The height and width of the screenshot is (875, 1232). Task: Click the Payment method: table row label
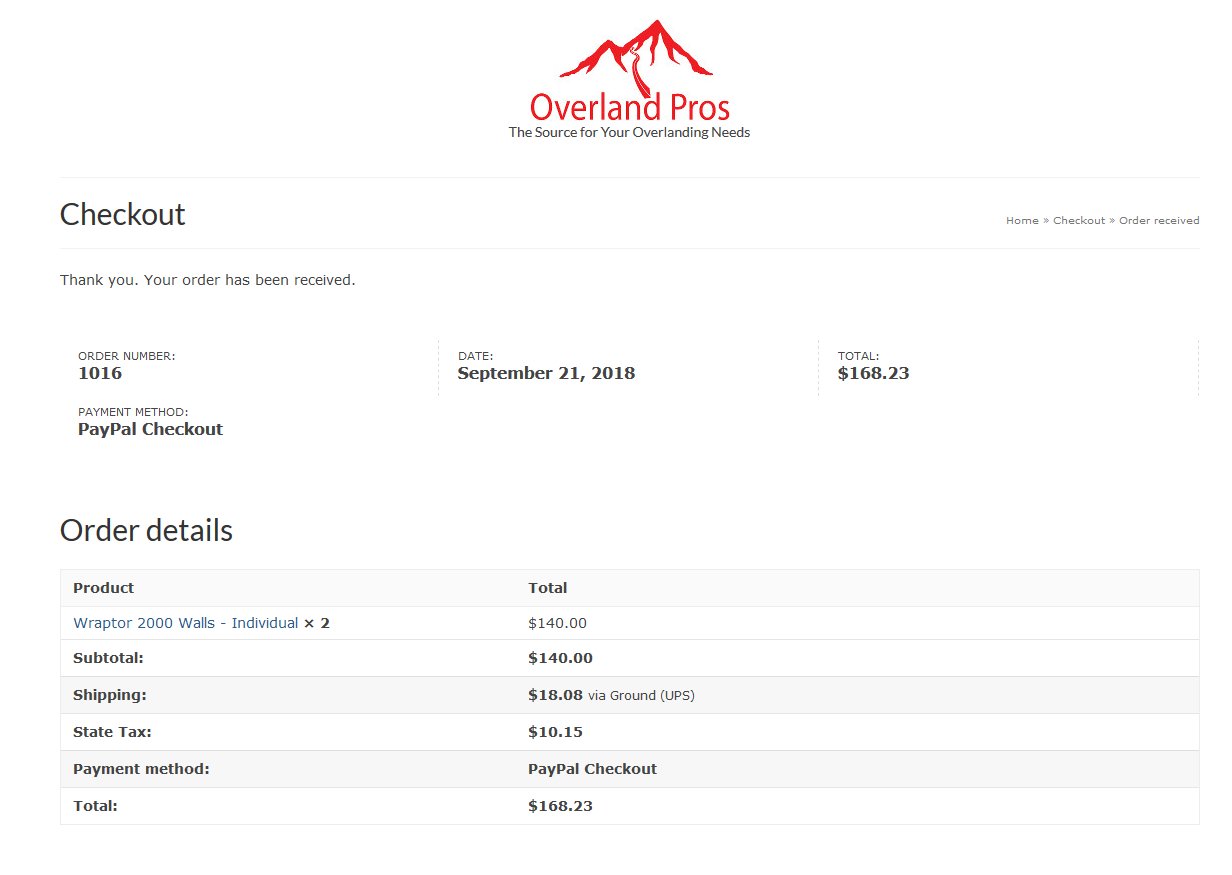(141, 769)
